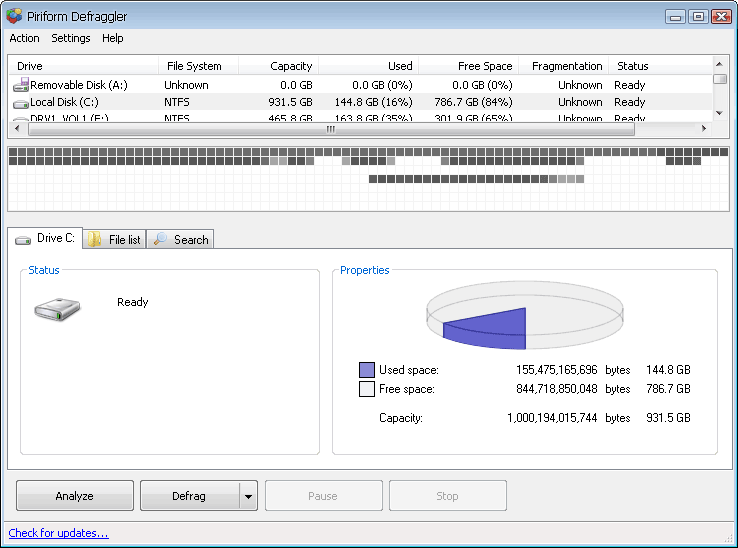This screenshot has height=548, width=738.
Task: Maximize the Defraggler window
Action: [698, 16]
